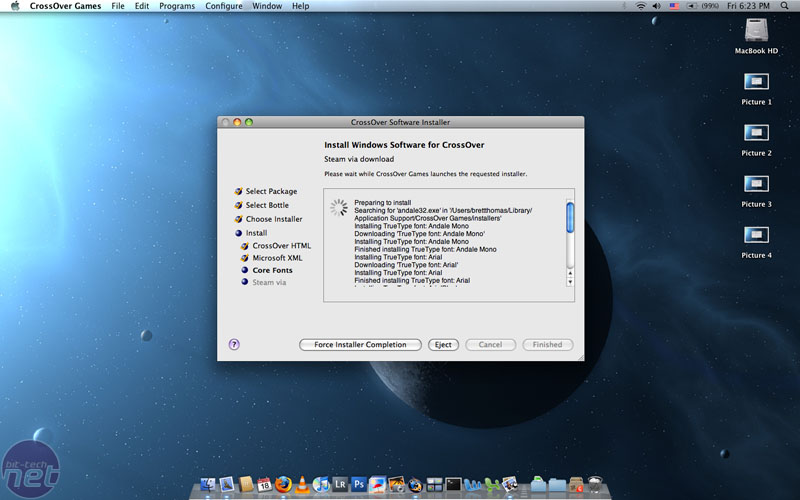Launch Photoshop (Ps) from the dock

point(359,484)
